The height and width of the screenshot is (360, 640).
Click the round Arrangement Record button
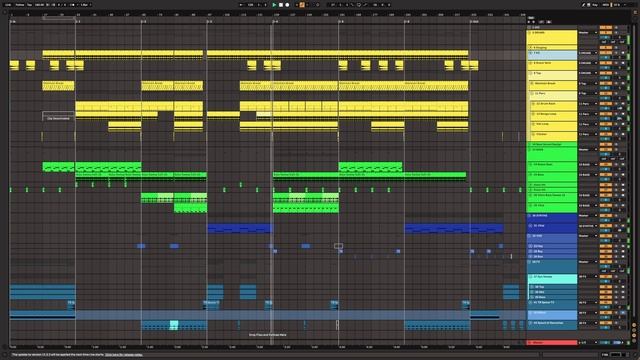click(287, 5)
